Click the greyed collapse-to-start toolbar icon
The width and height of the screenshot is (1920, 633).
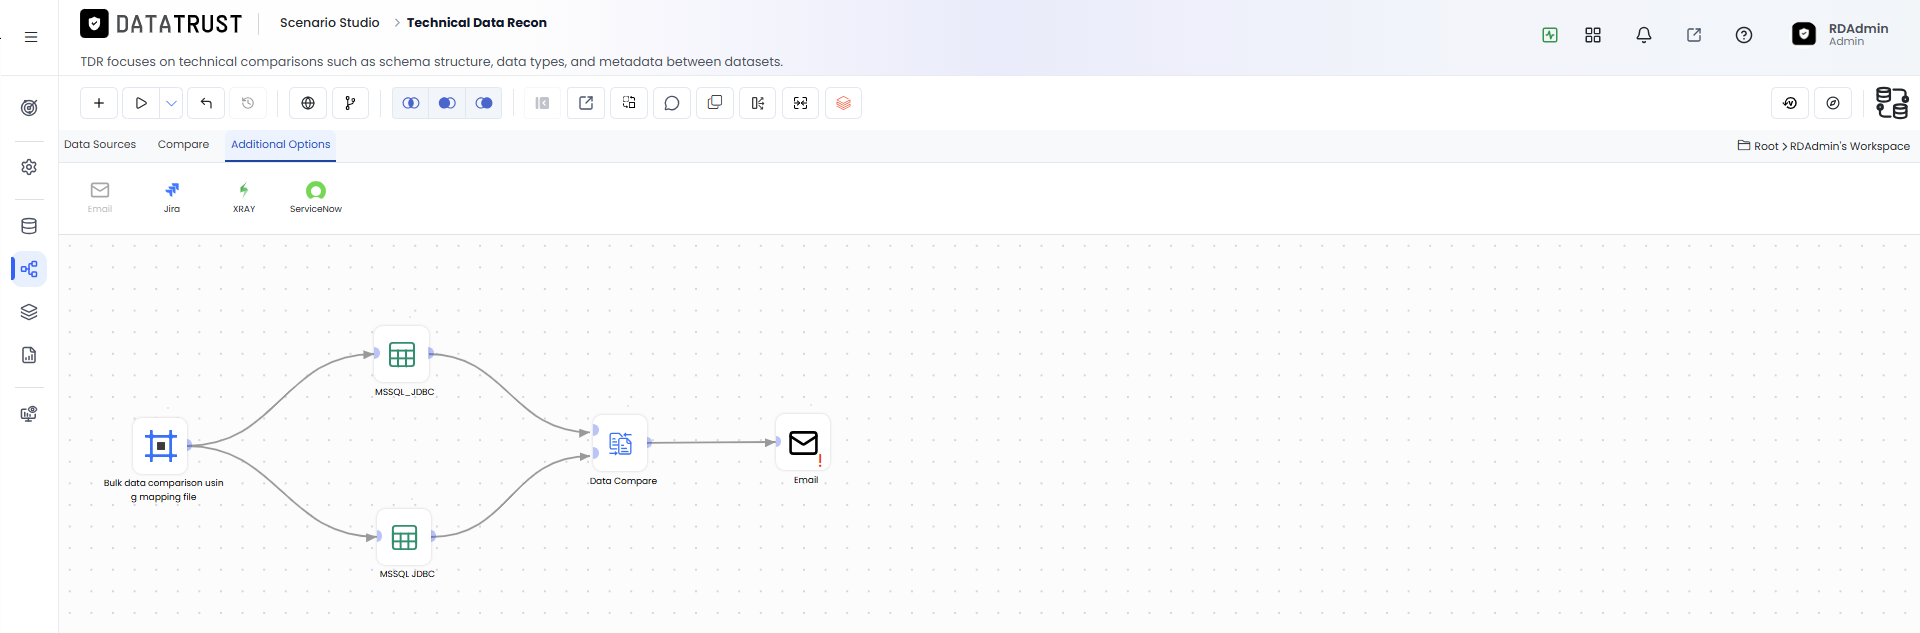click(542, 103)
